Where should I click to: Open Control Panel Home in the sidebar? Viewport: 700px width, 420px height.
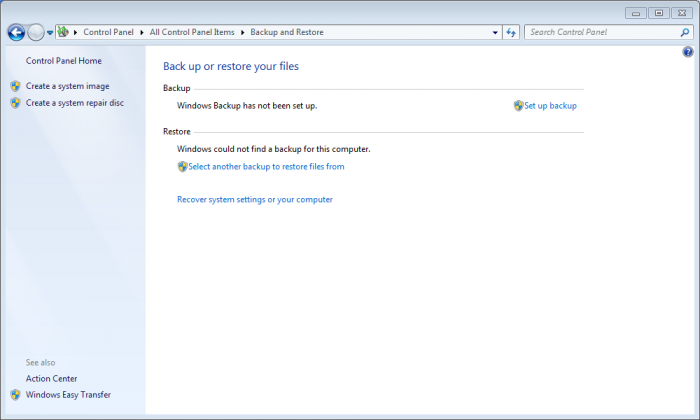(63, 61)
